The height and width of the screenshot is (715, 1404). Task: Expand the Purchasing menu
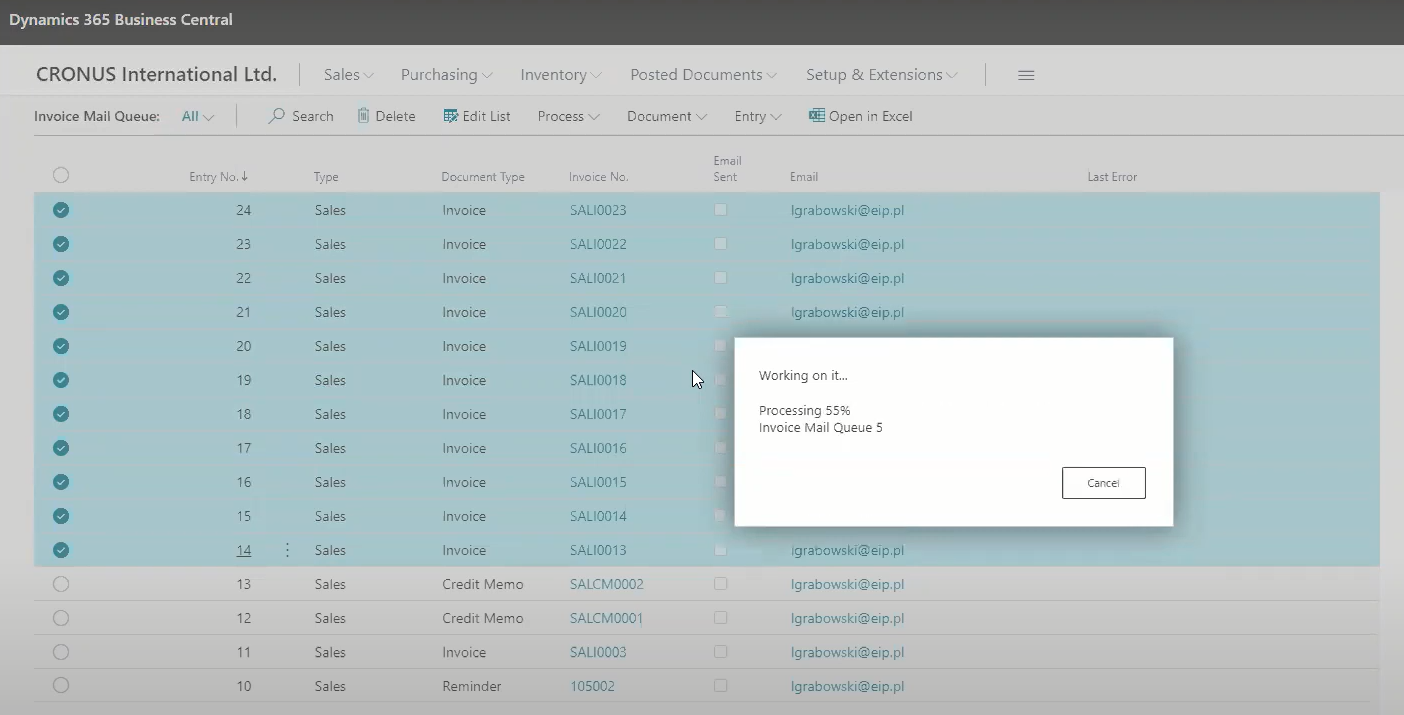pyautogui.click(x=446, y=75)
